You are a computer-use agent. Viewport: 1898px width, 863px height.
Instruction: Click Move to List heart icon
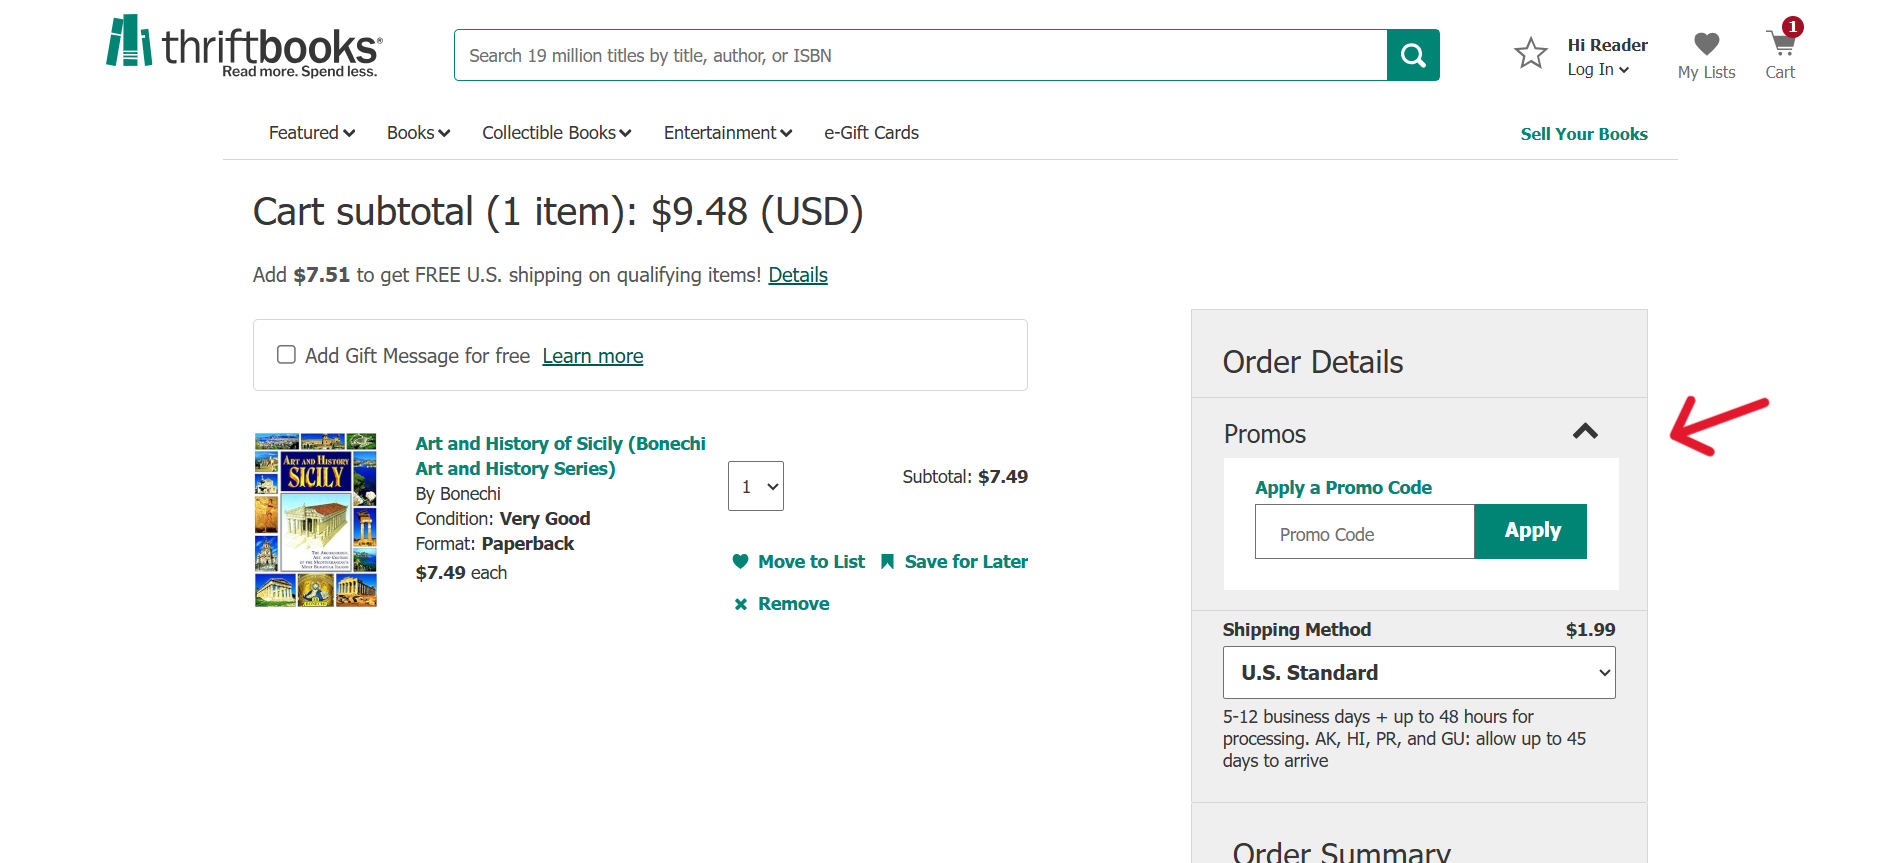coord(740,562)
